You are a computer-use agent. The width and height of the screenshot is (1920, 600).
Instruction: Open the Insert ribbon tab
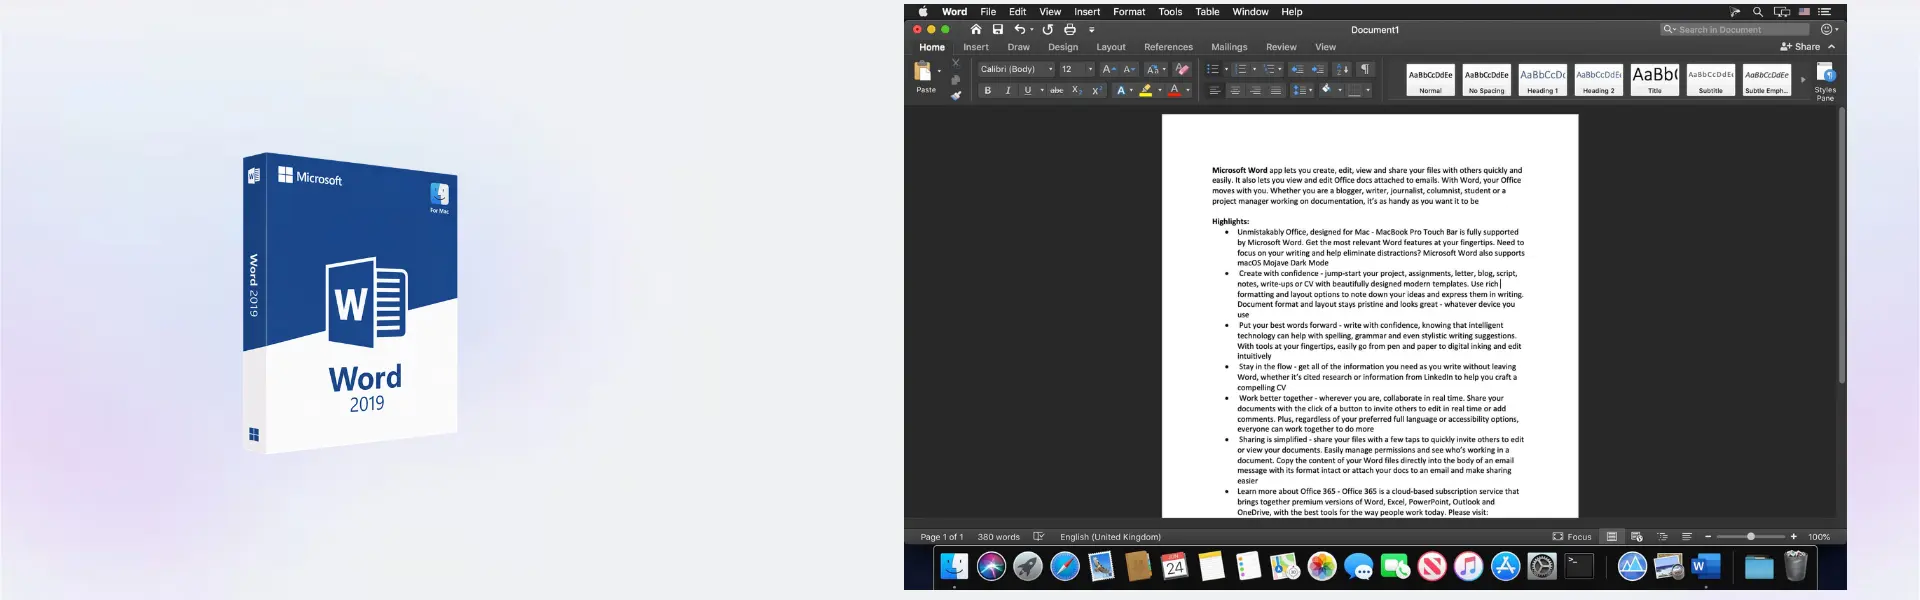[x=976, y=47]
